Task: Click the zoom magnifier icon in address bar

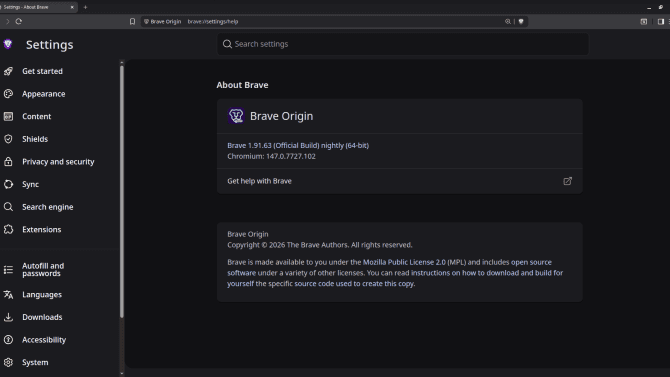Action: click(508, 21)
